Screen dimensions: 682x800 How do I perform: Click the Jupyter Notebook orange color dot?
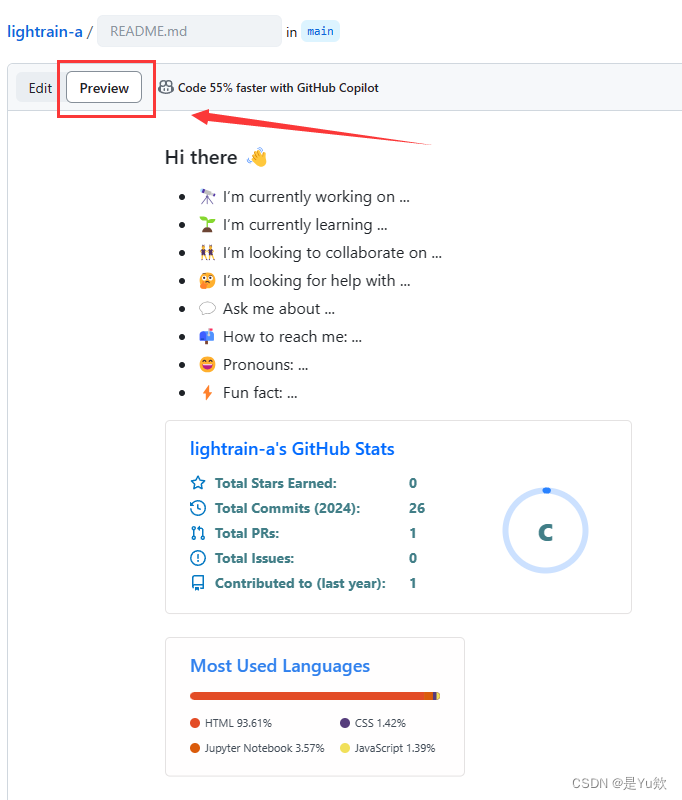coord(195,748)
